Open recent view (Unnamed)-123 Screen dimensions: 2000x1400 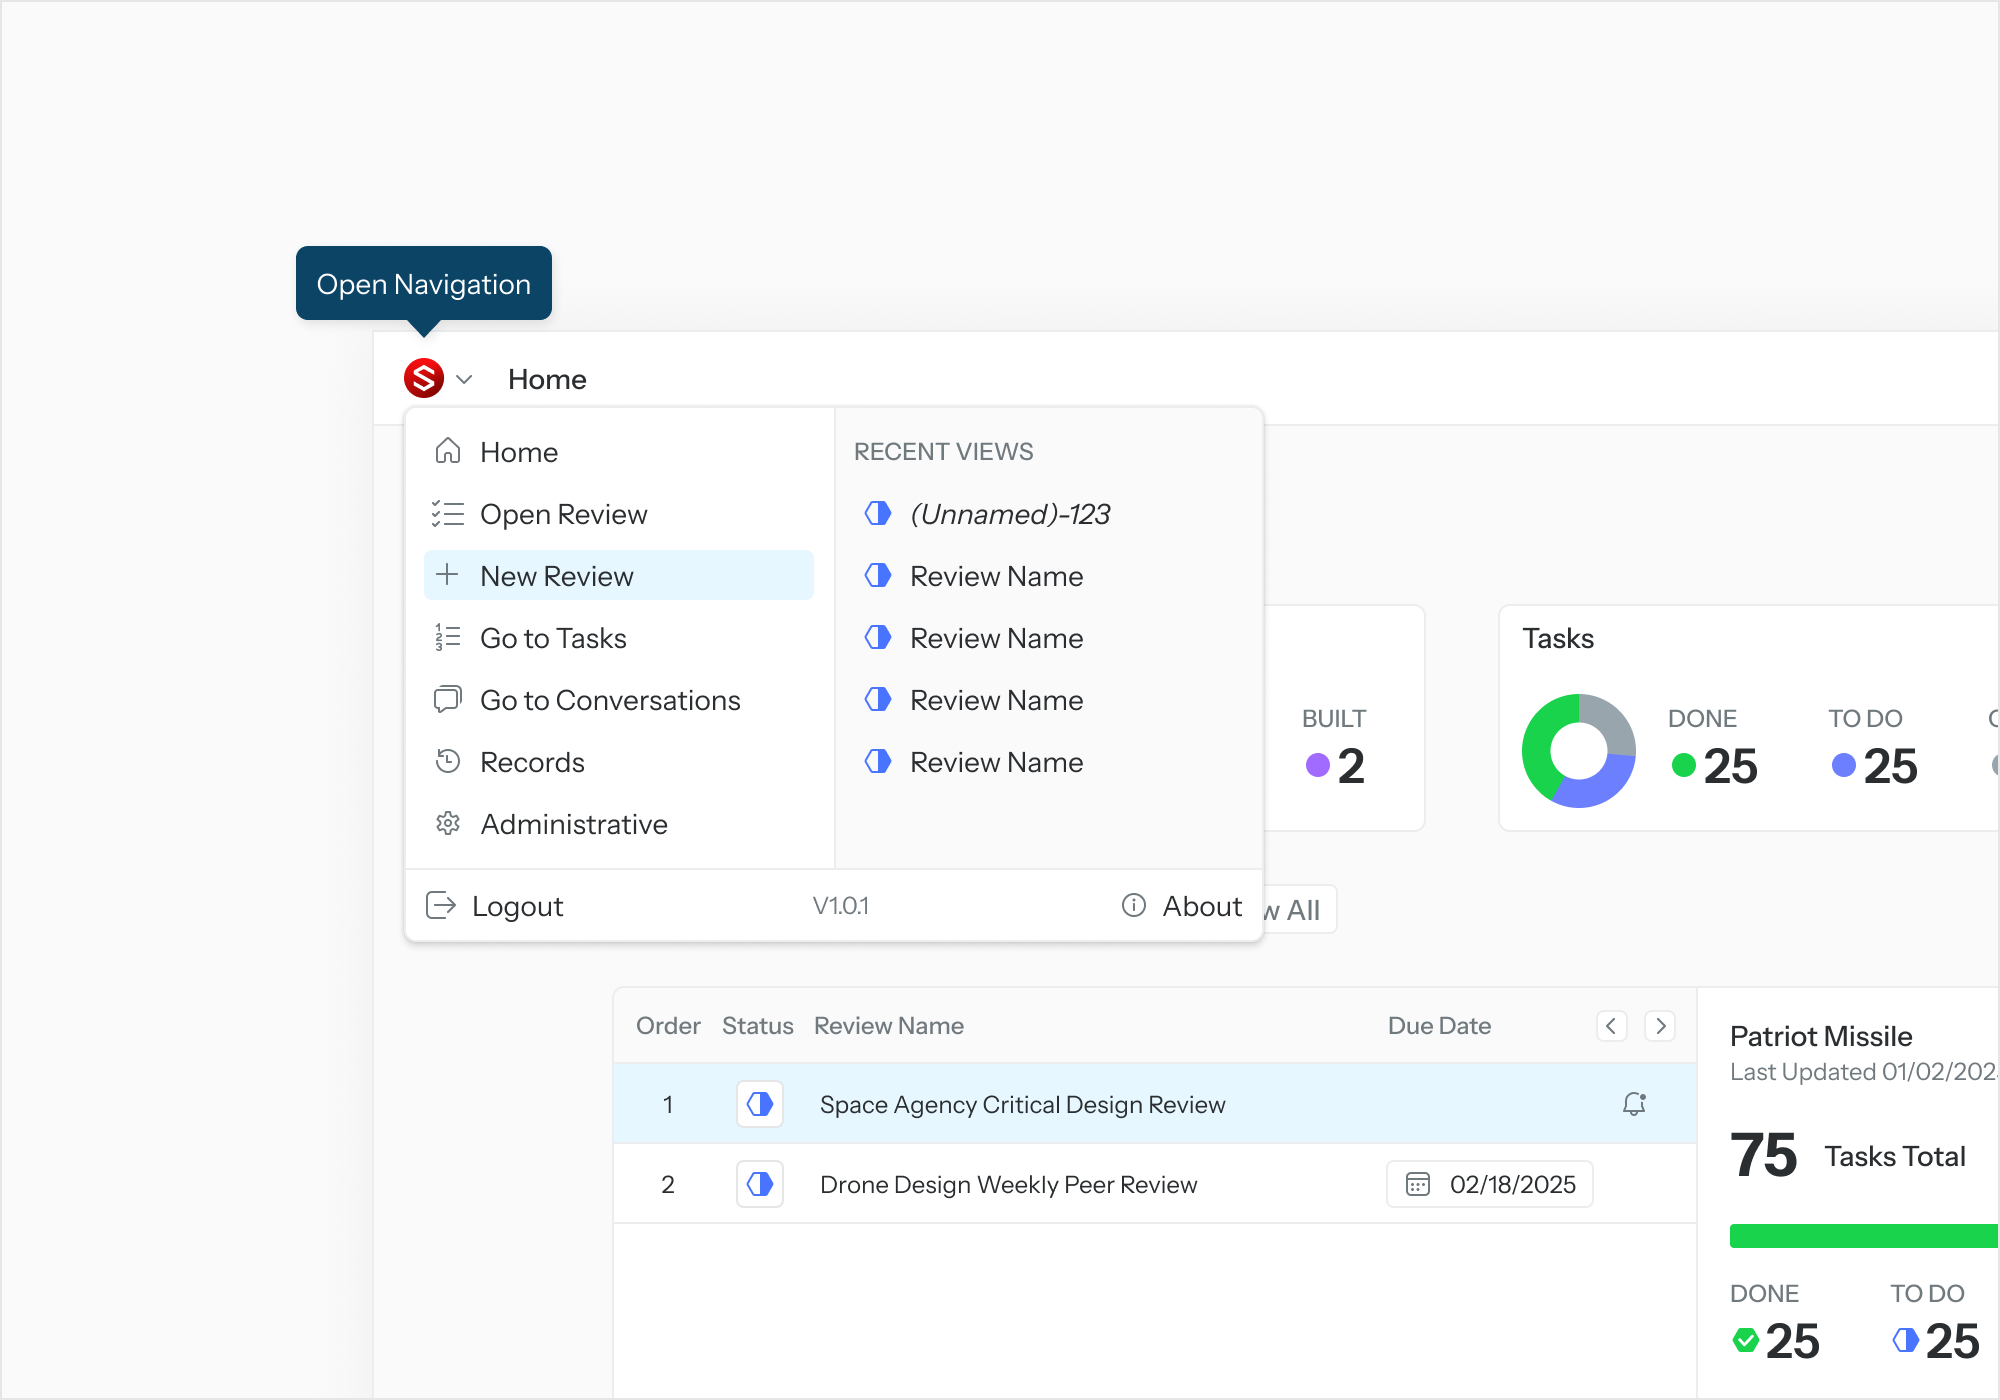pyautogui.click(x=1009, y=514)
